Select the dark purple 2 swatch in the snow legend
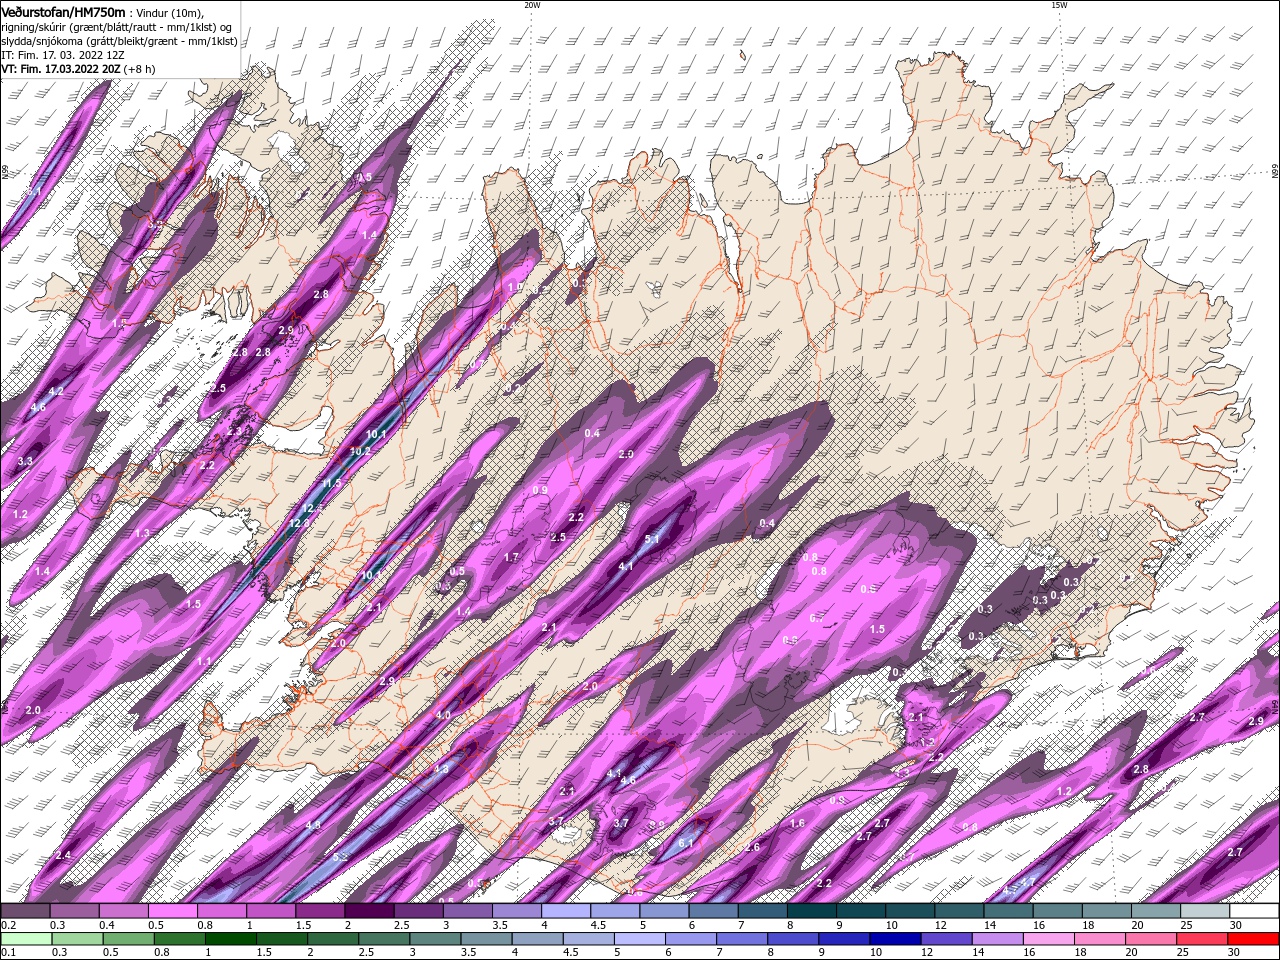This screenshot has width=1280, height=960. pyautogui.click(x=368, y=911)
